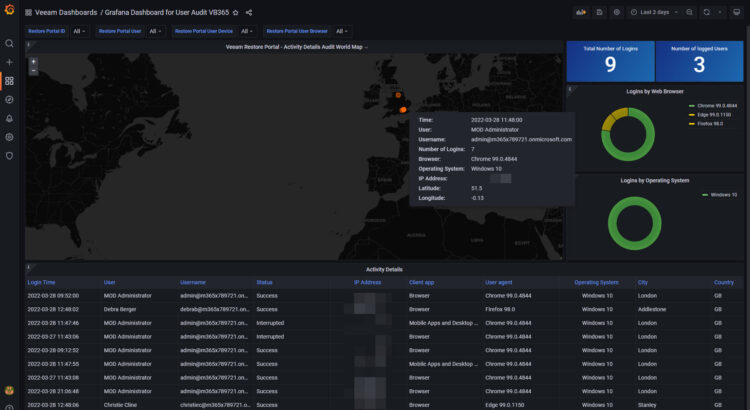Click the Total Number of Logins stat panel

[x=610, y=61]
